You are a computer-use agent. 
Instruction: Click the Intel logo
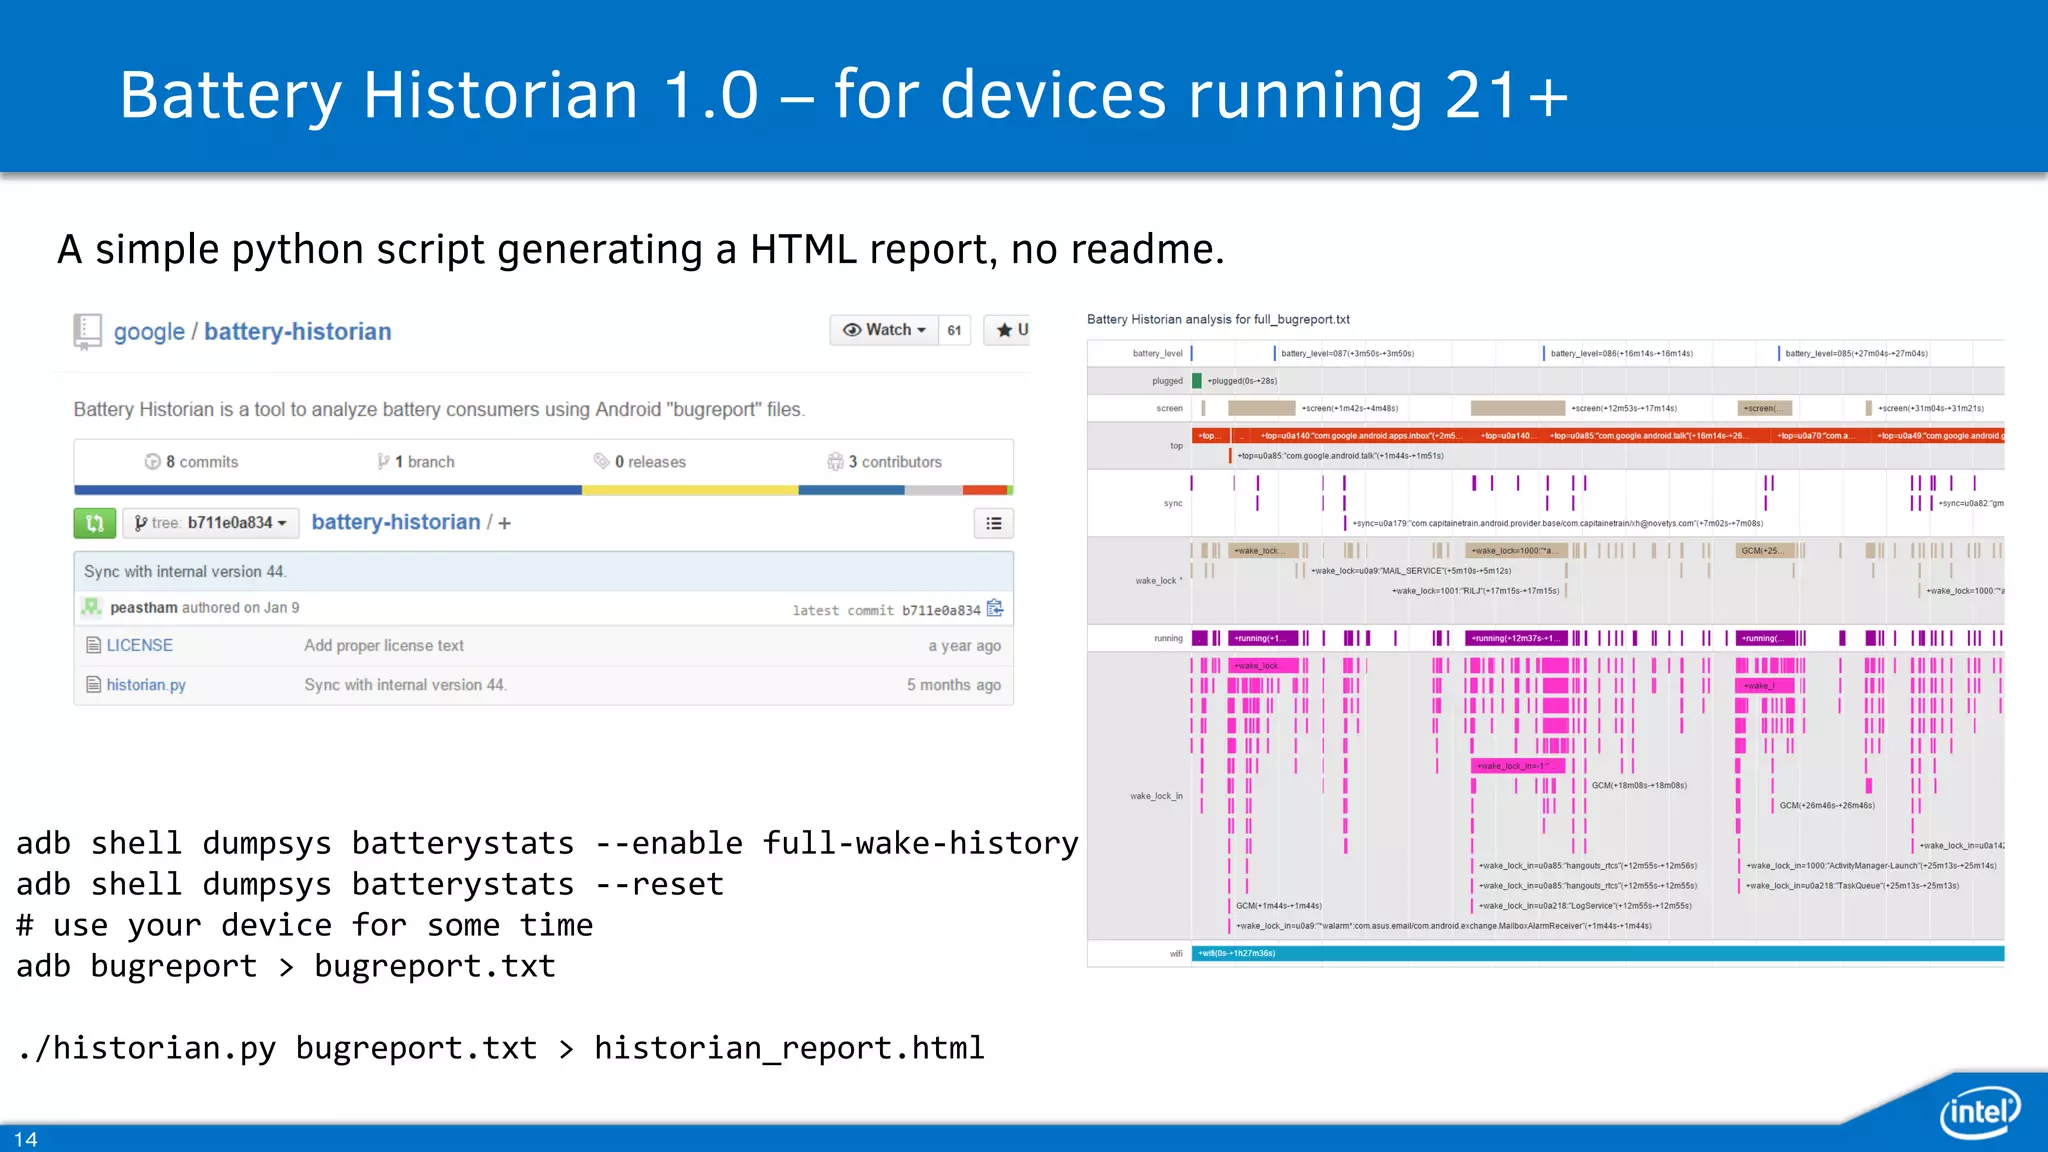coord(1979,1111)
